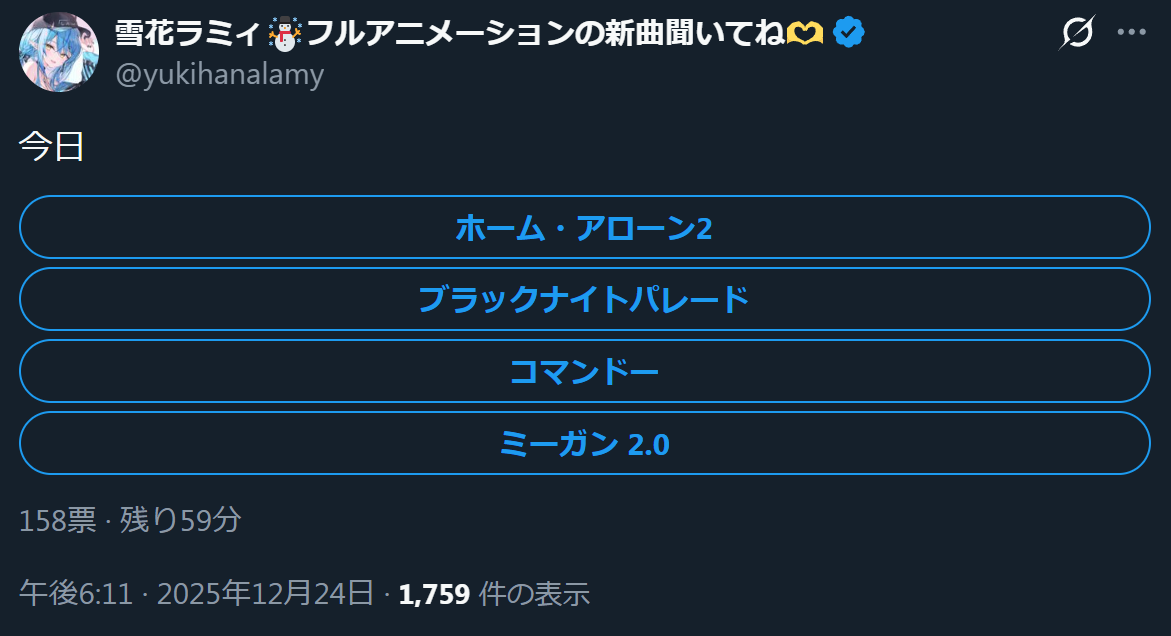Image resolution: width=1171 pixels, height=636 pixels.
Task: Click the snowman emoji in the display name
Action: (284, 35)
